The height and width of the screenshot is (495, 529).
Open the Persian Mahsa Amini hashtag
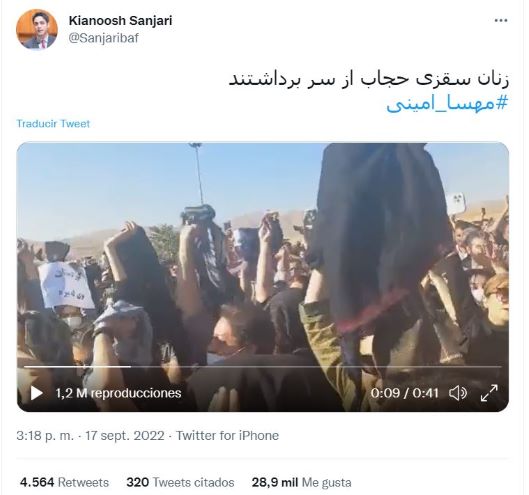(x=447, y=104)
